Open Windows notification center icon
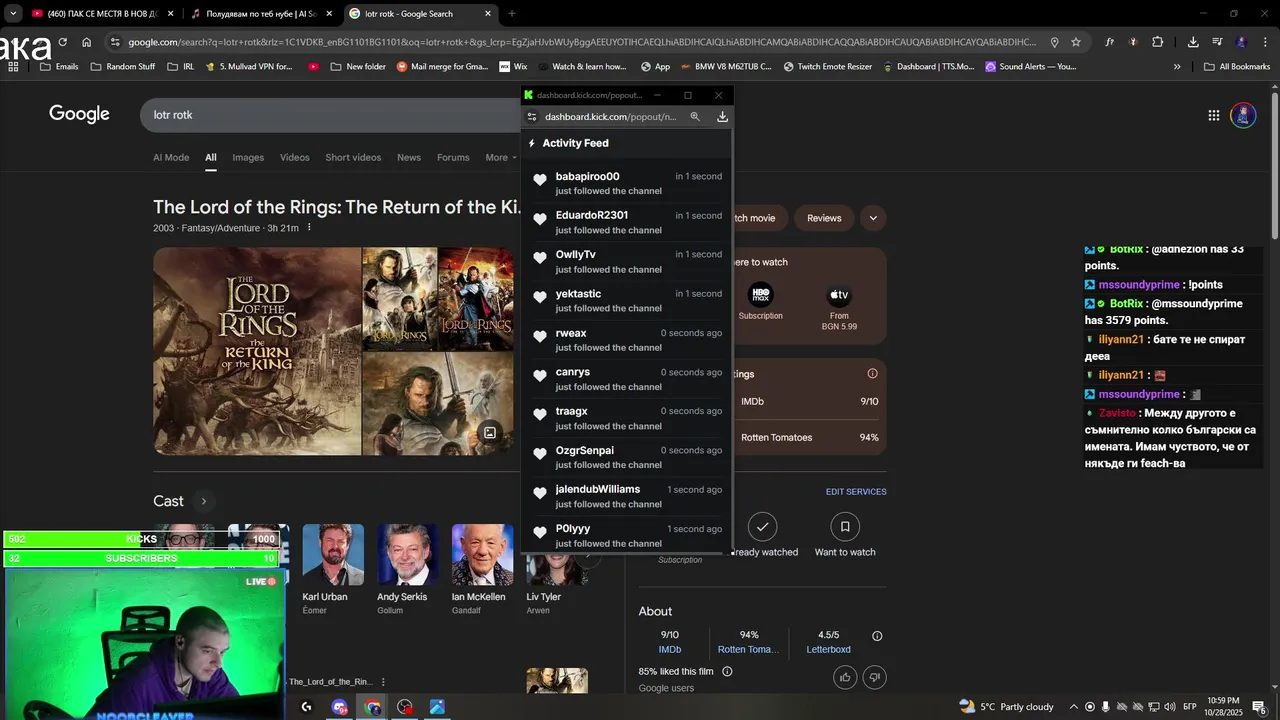 click(x=1258, y=707)
